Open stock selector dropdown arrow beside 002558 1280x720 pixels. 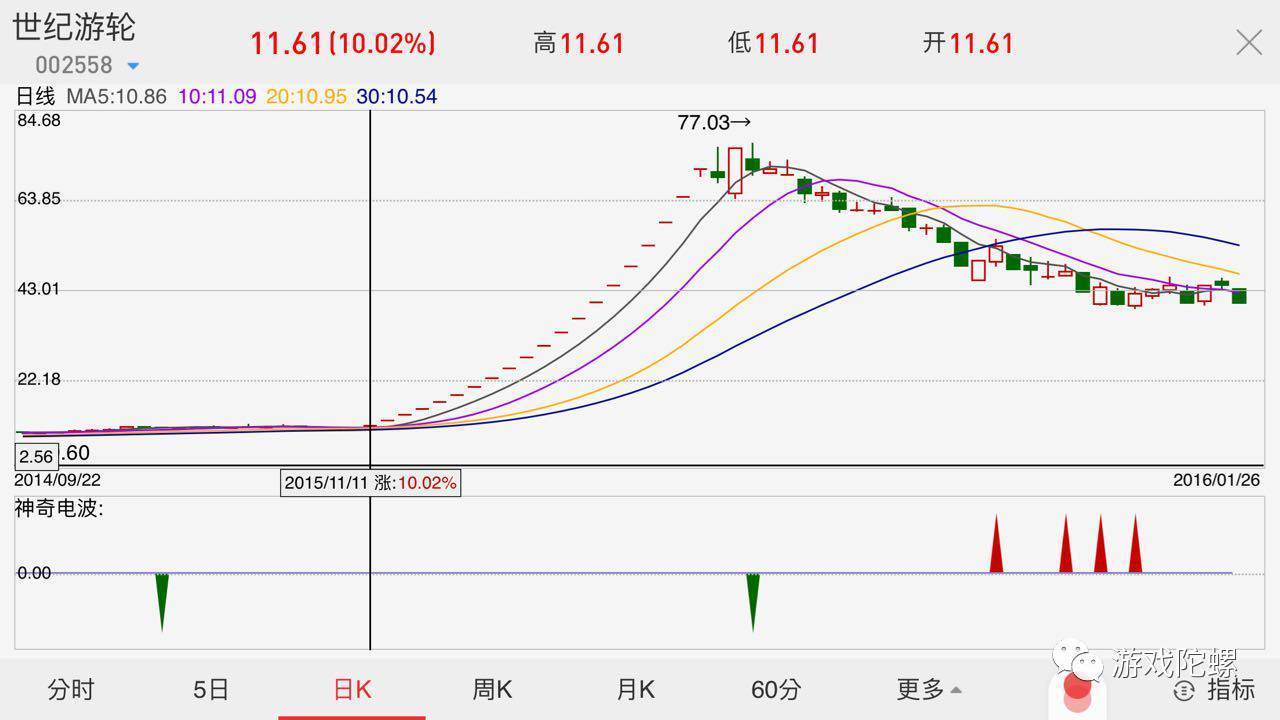133,67
